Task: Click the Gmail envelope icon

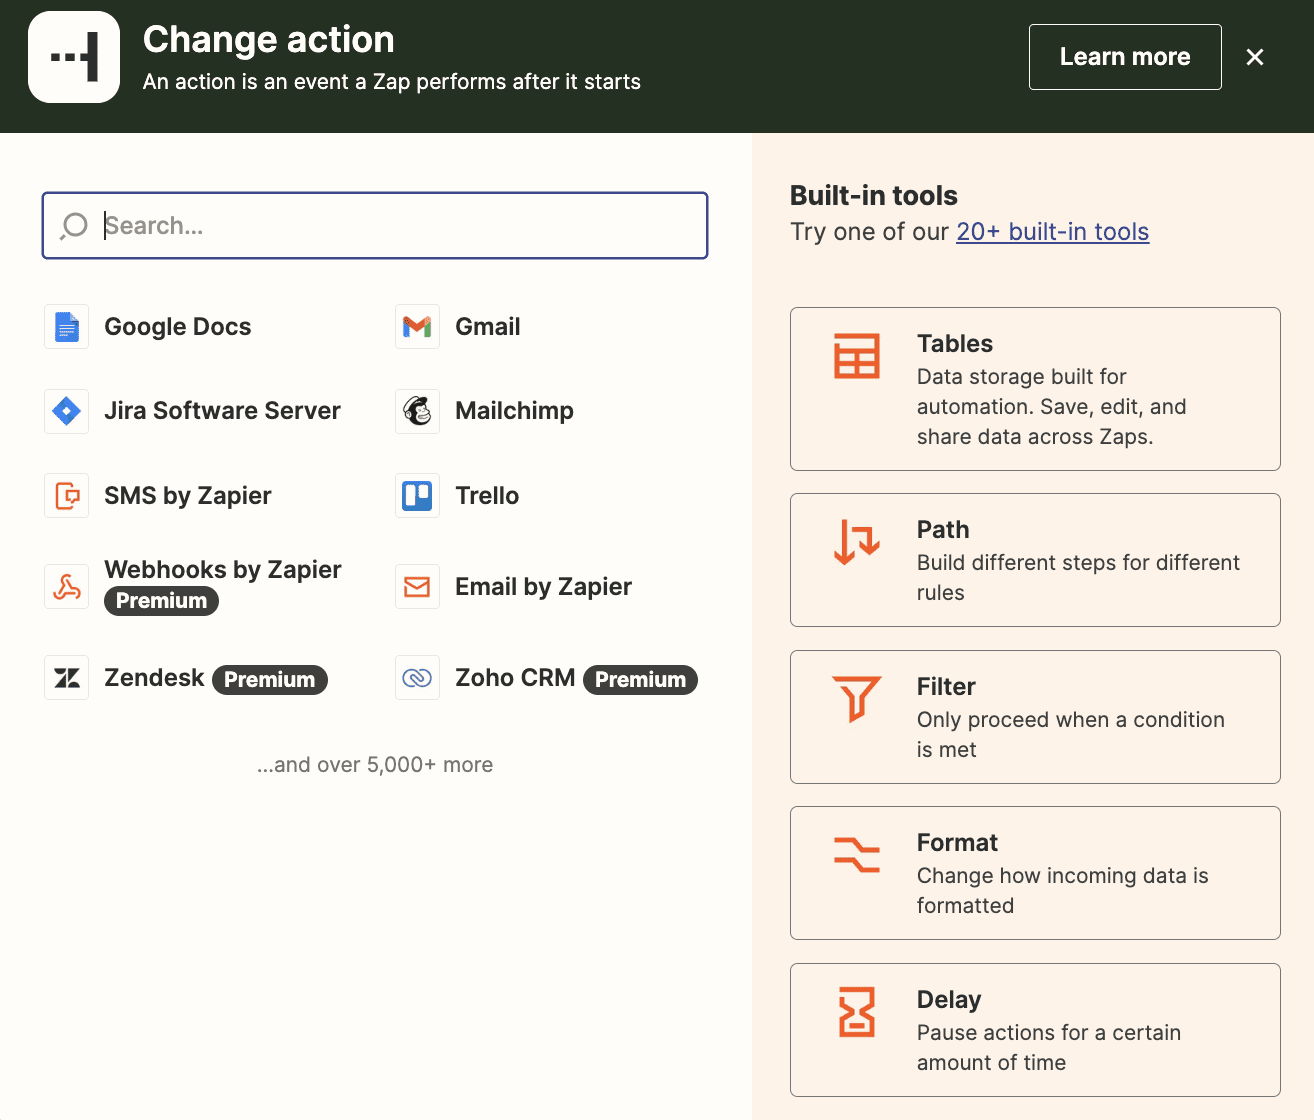Action: pos(417,327)
